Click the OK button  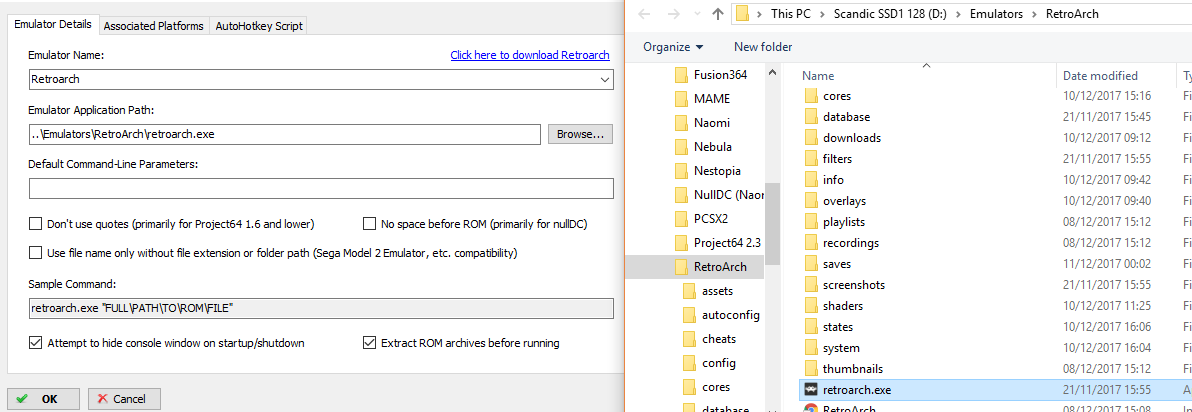43,398
